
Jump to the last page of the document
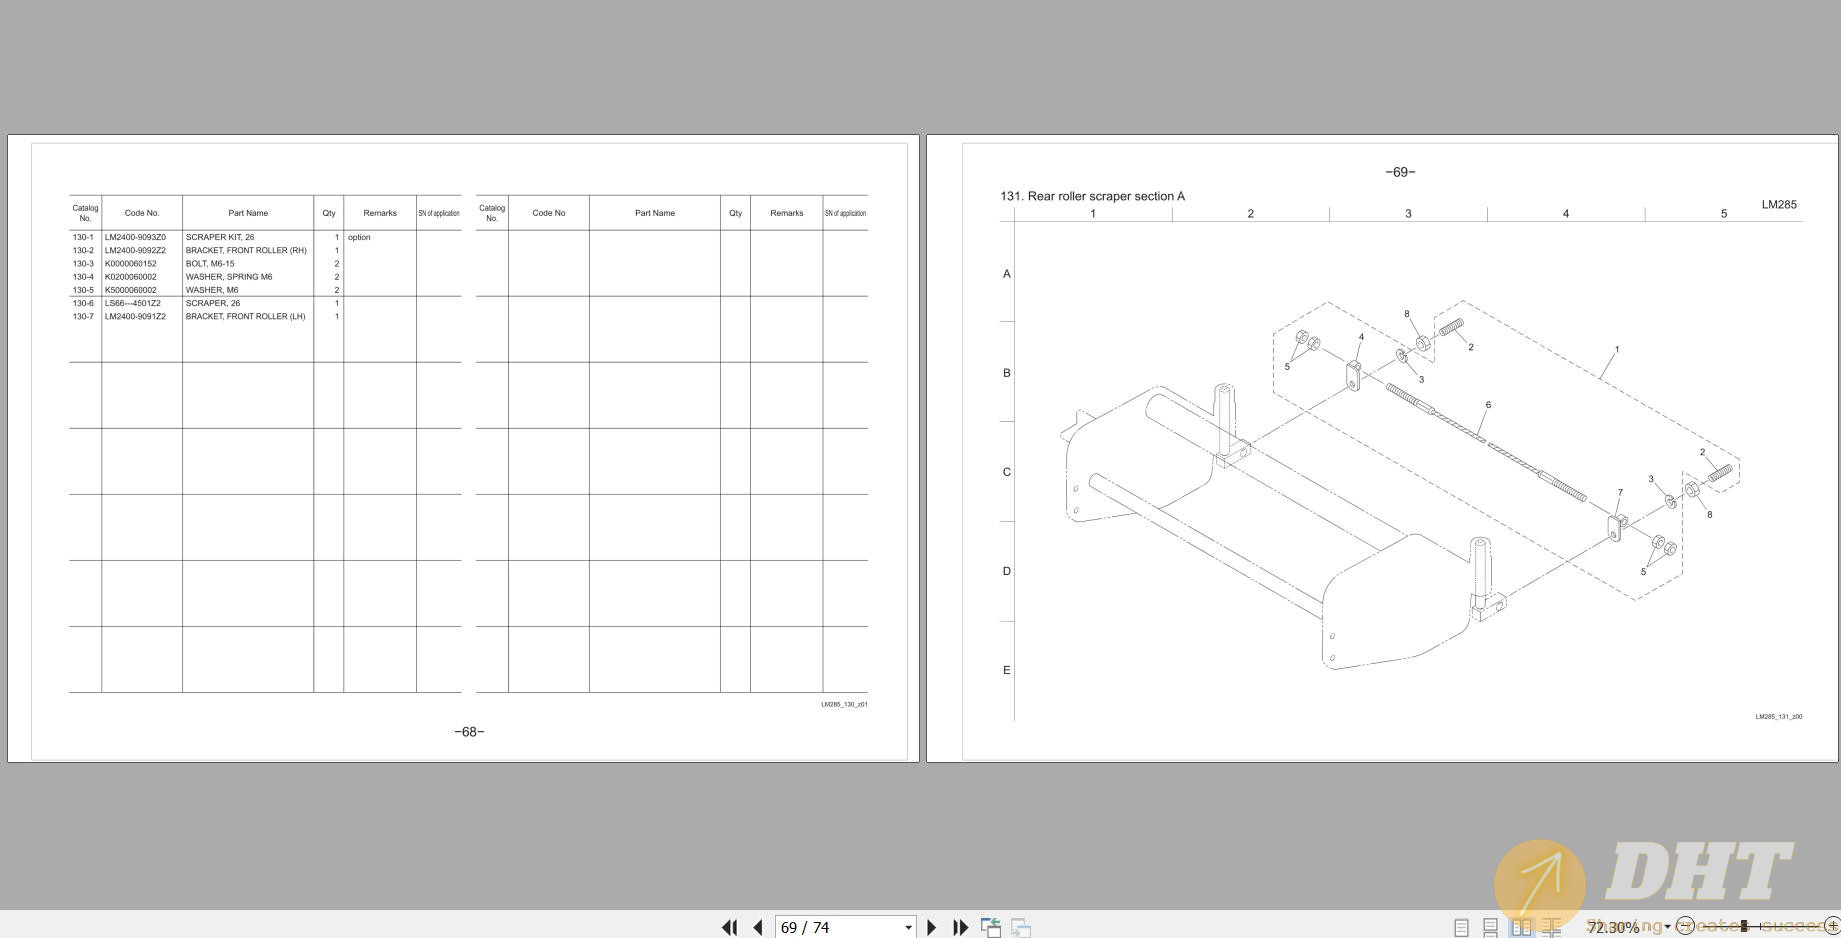[x=960, y=927]
